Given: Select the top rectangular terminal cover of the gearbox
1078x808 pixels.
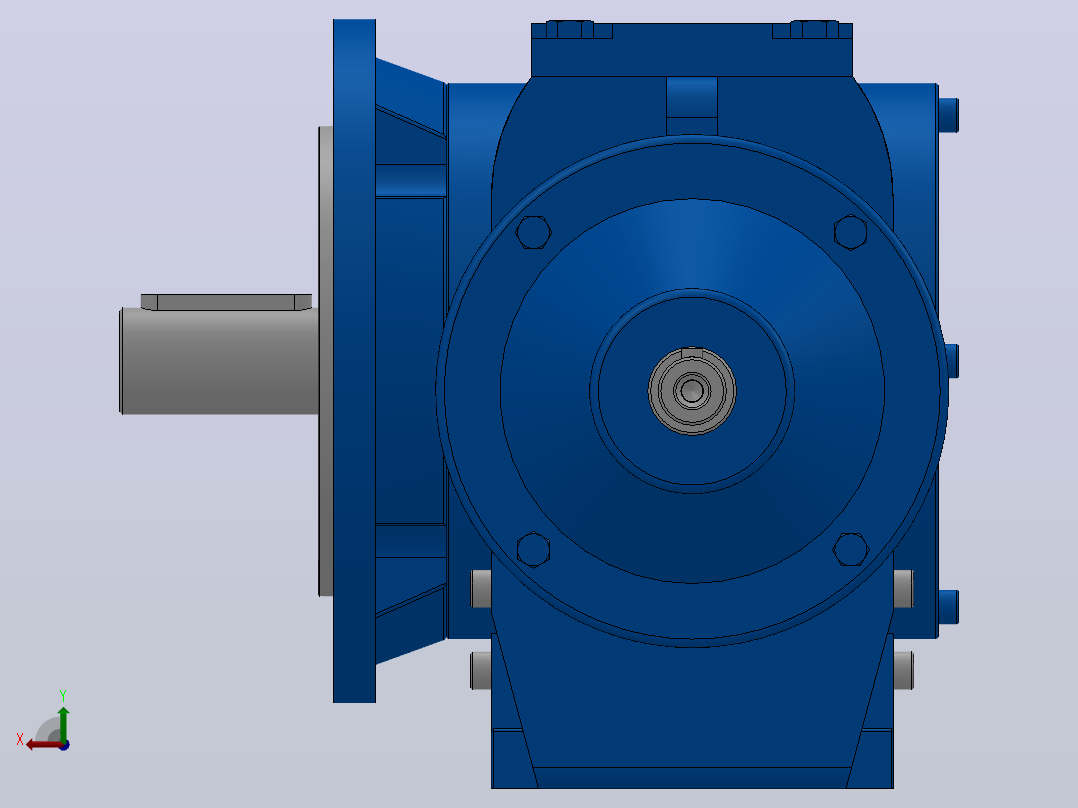Looking at the screenshot, I should click(692, 50).
